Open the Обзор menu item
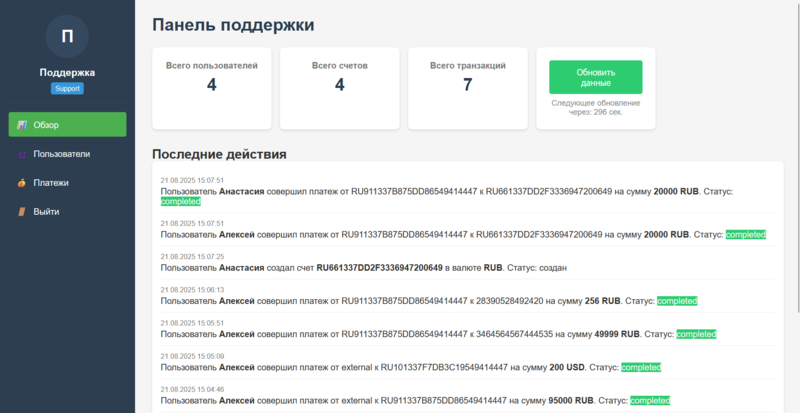This screenshot has height=413, width=800. [67, 125]
